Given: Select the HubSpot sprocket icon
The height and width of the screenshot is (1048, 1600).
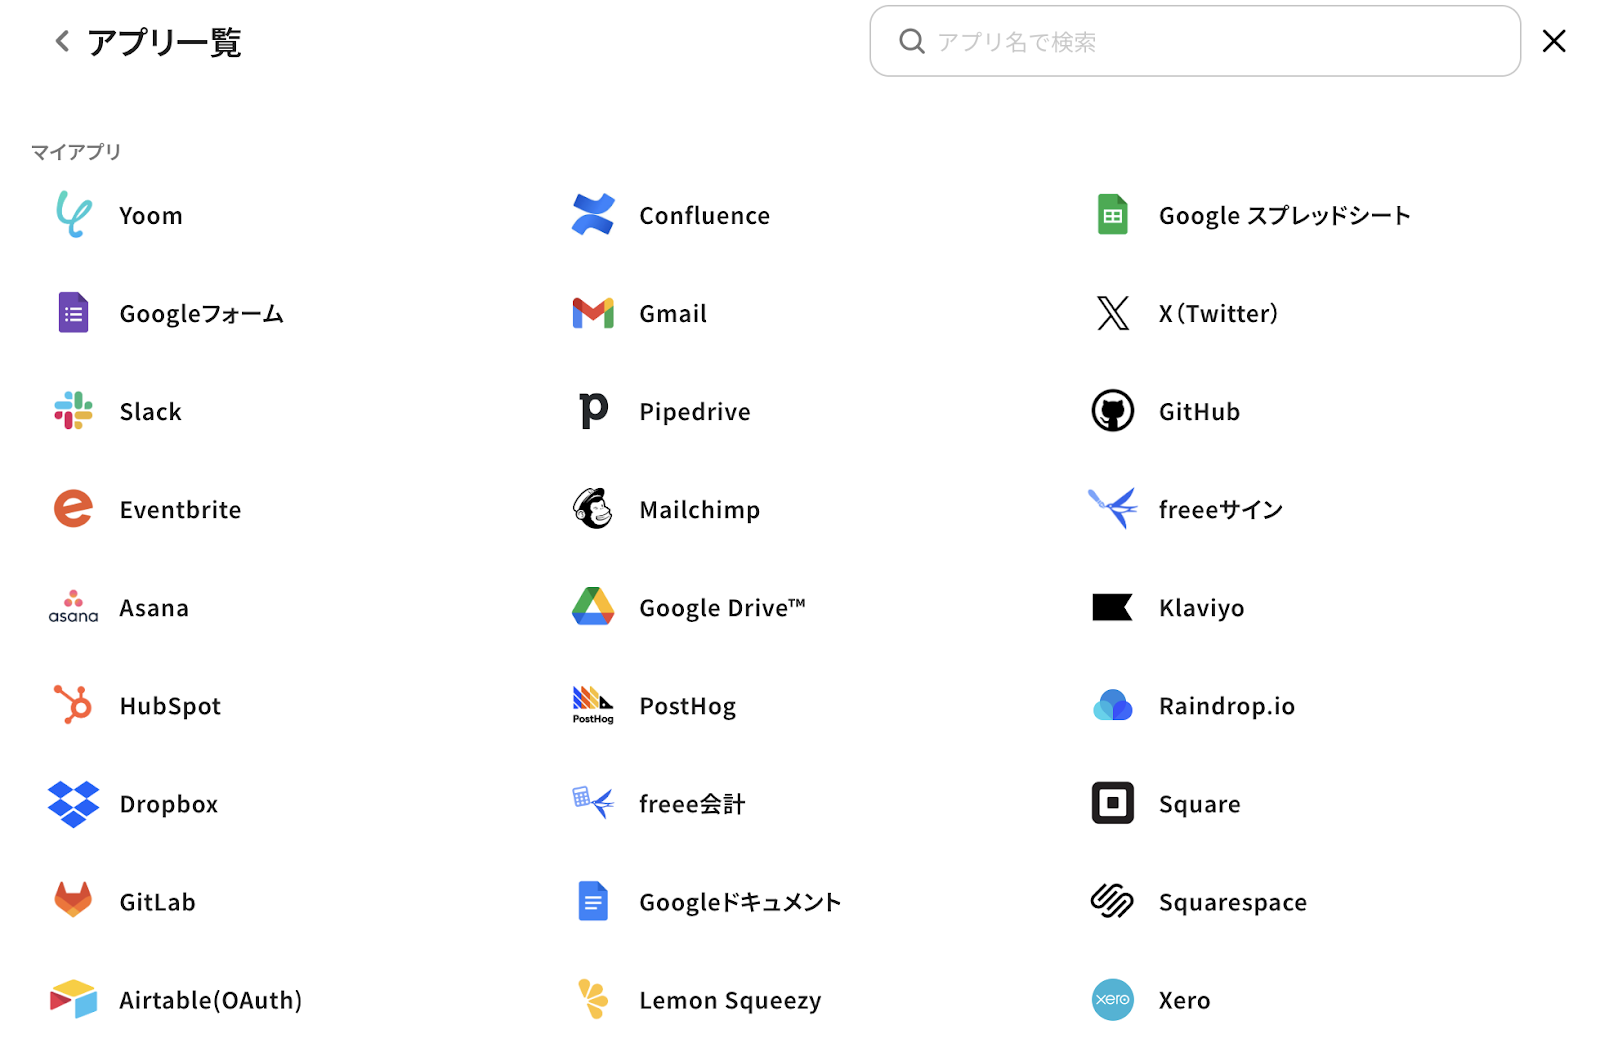Looking at the screenshot, I should click(73, 705).
